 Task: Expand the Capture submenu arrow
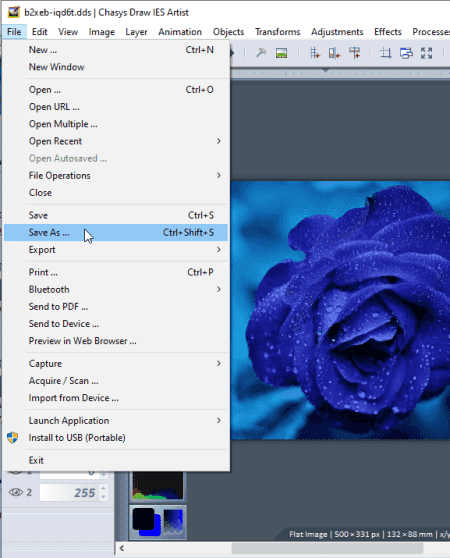point(219,363)
